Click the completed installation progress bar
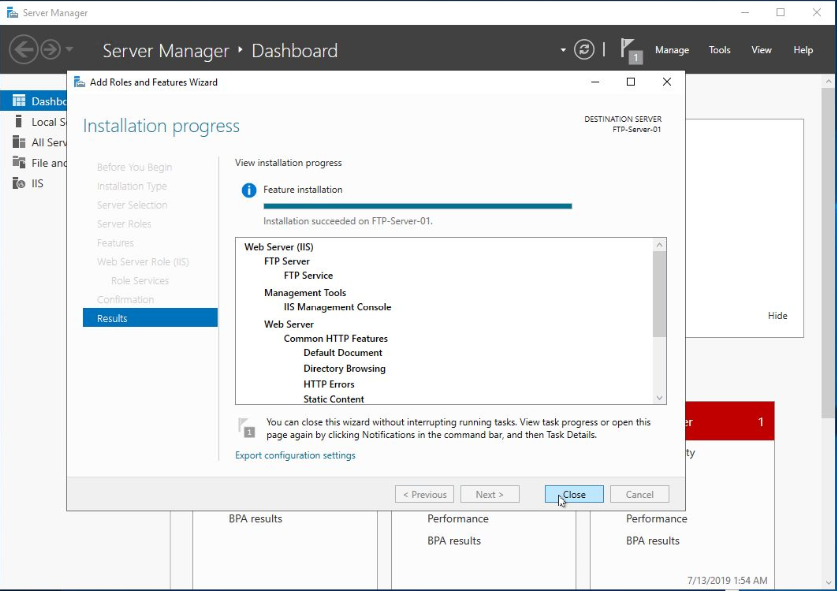The height and width of the screenshot is (591, 837). click(x=417, y=206)
